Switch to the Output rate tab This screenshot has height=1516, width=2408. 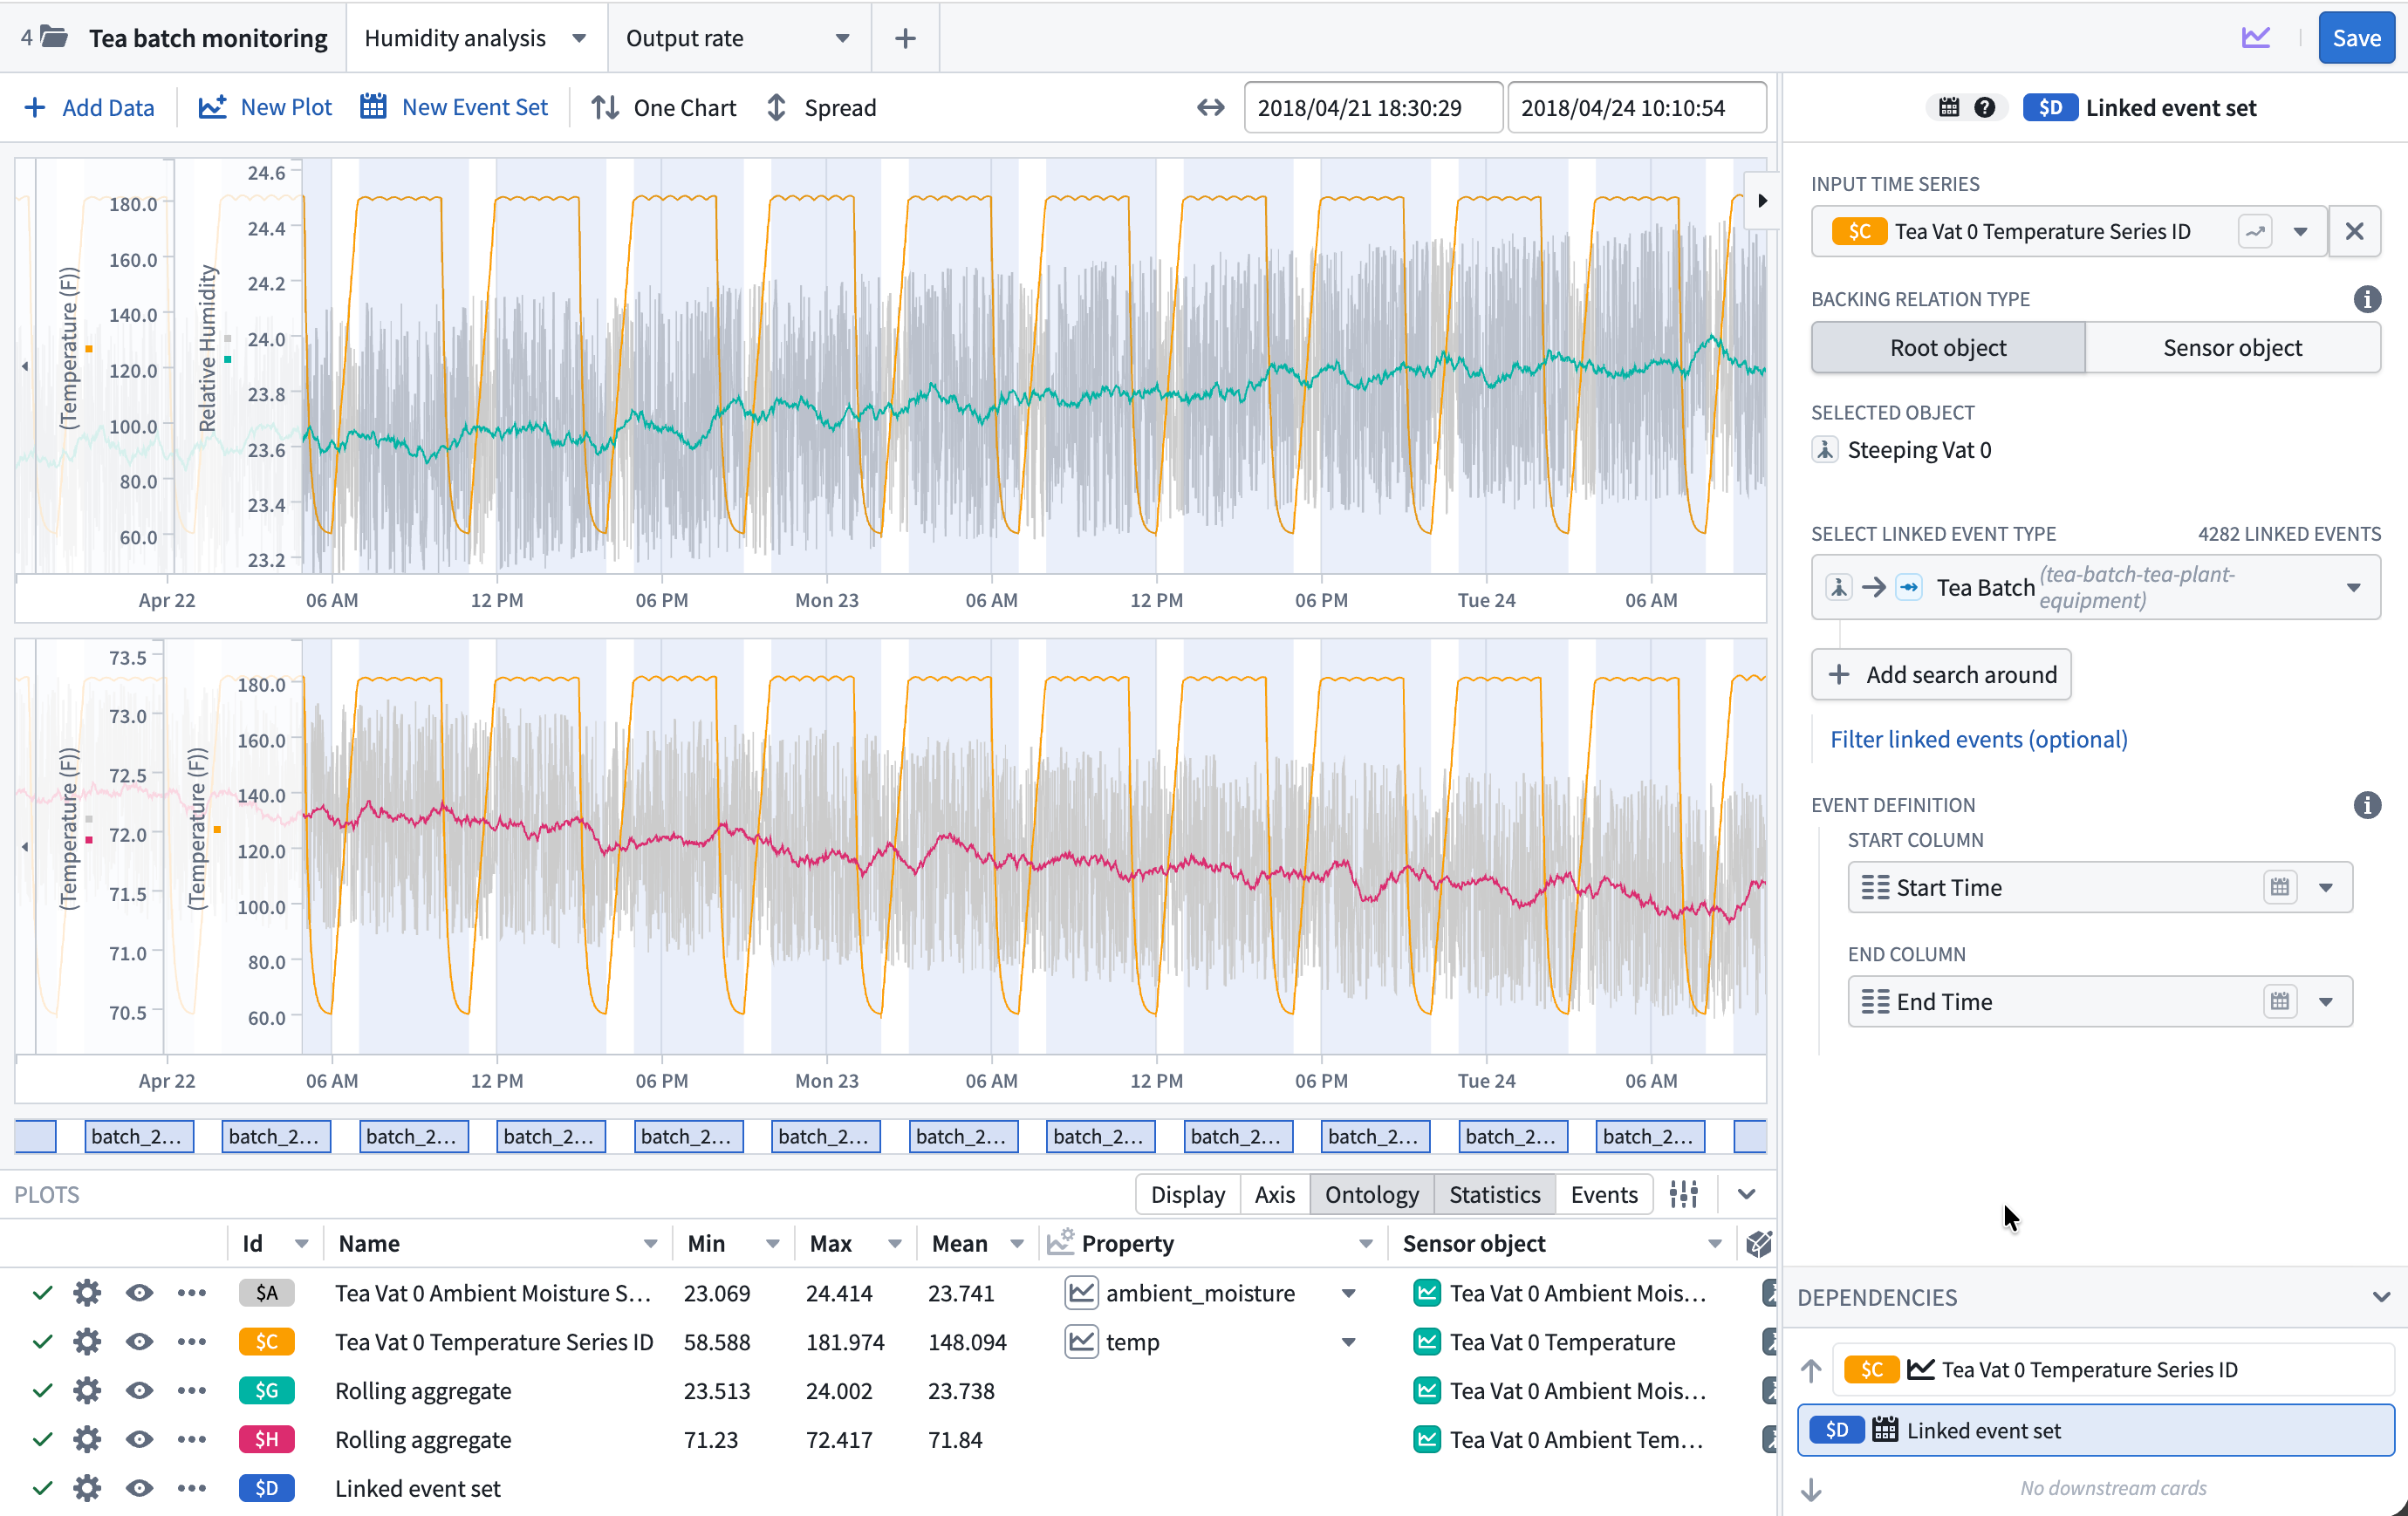coord(684,37)
